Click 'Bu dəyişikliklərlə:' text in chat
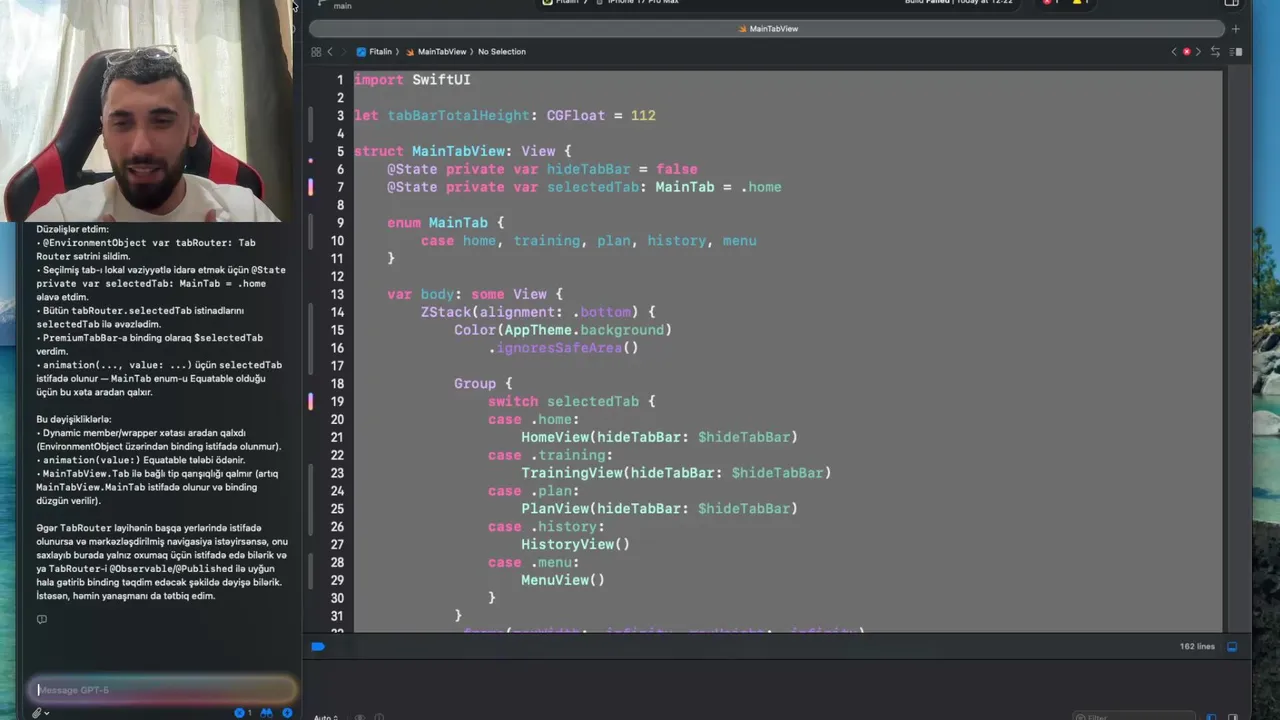The height and width of the screenshot is (720, 1280). pos(74,419)
